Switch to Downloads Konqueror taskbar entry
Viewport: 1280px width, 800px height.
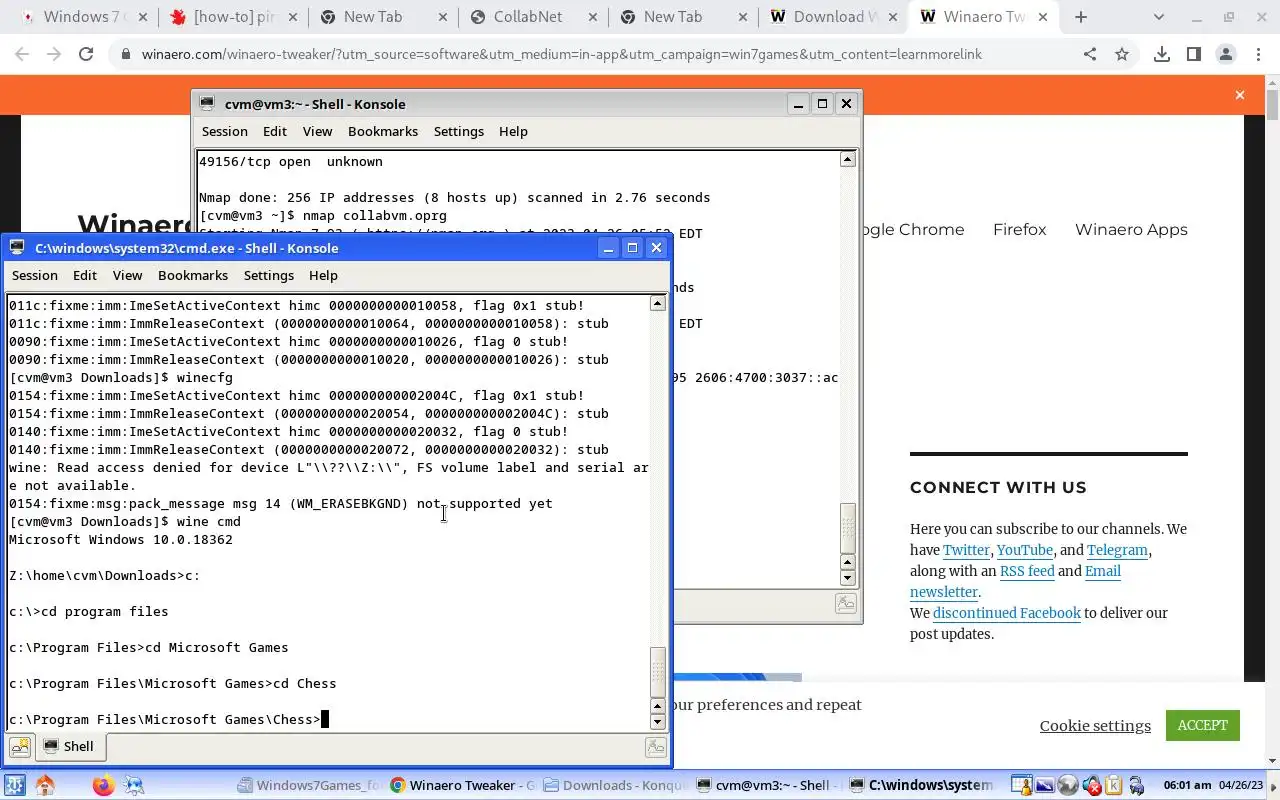pyautogui.click(x=616, y=785)
